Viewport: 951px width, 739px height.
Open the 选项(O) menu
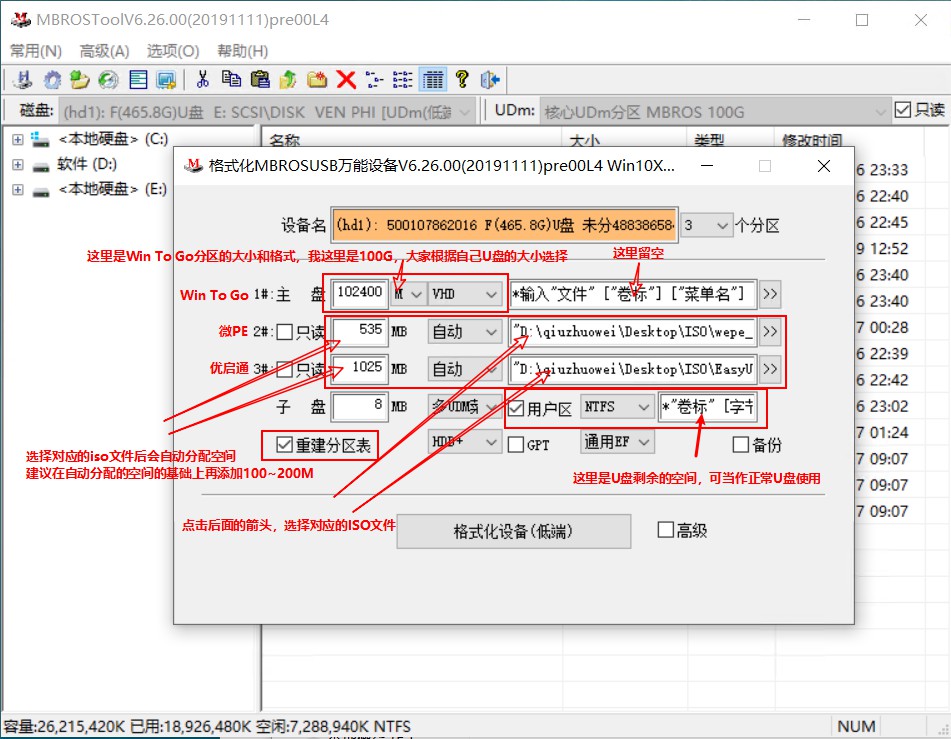point(170,50)
